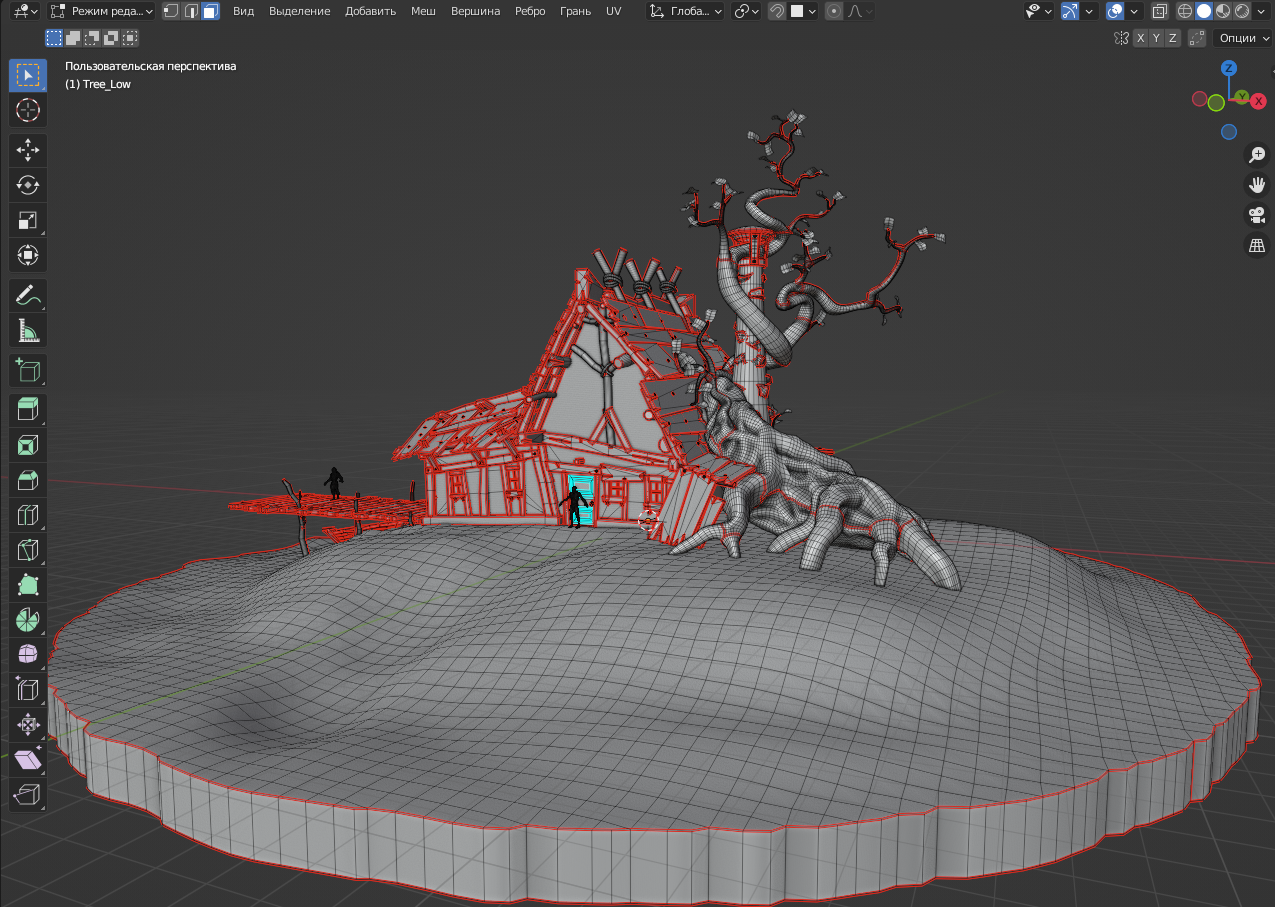Image resolution: width=1275 pixels, height=907 pixels.
Task: Open the Режим редактирования mode dropdown
Action: click(x=101, y=11)
